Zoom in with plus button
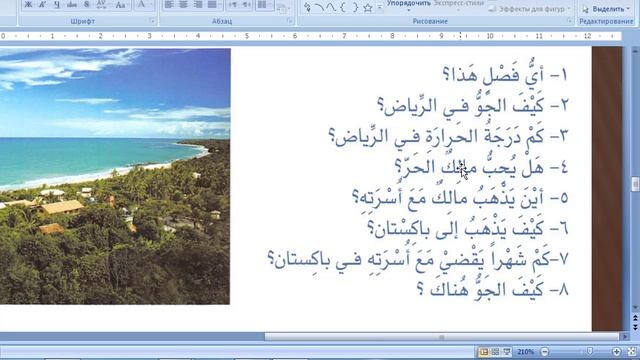Screen dimensions: 640x360 point(616,351)
